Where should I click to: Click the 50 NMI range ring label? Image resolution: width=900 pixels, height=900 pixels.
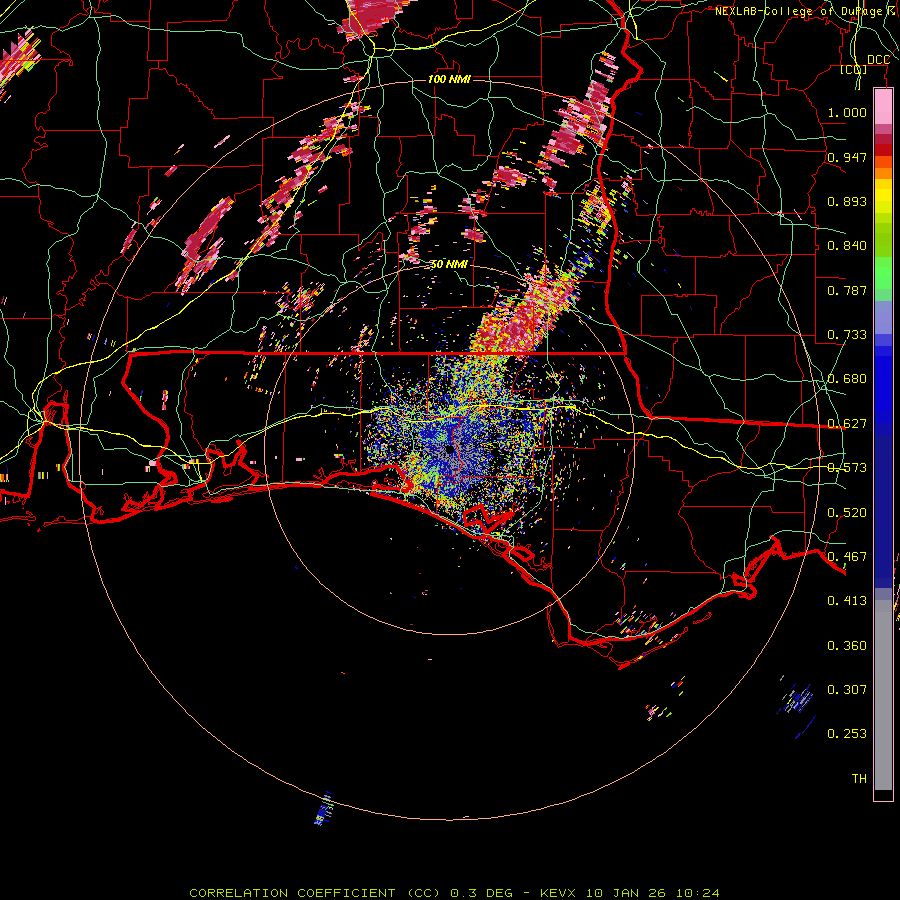coord(449,265)
